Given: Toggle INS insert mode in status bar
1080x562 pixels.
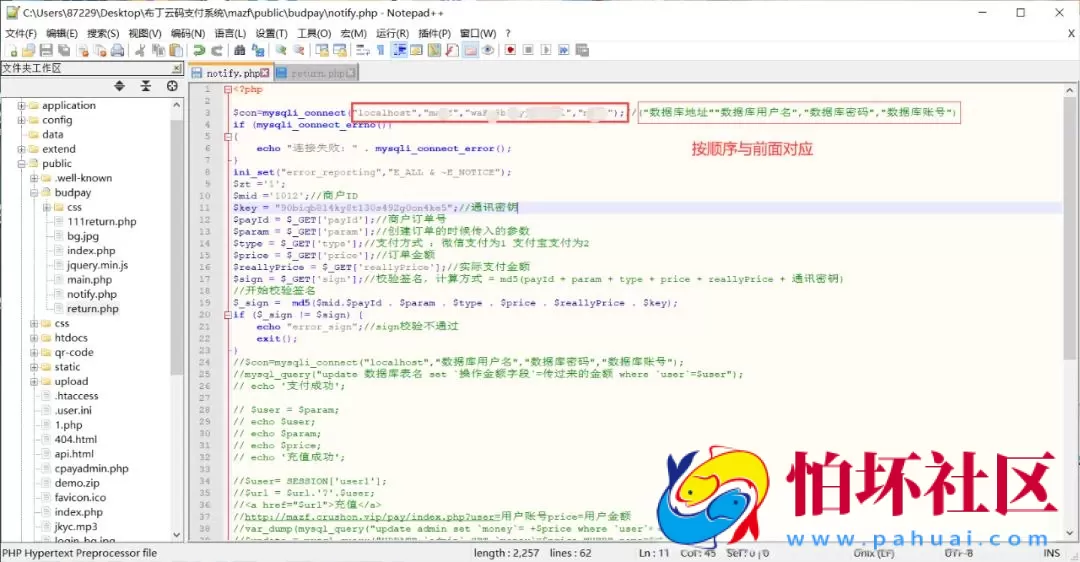Looking at the screenshot, I should point(1051,553).
